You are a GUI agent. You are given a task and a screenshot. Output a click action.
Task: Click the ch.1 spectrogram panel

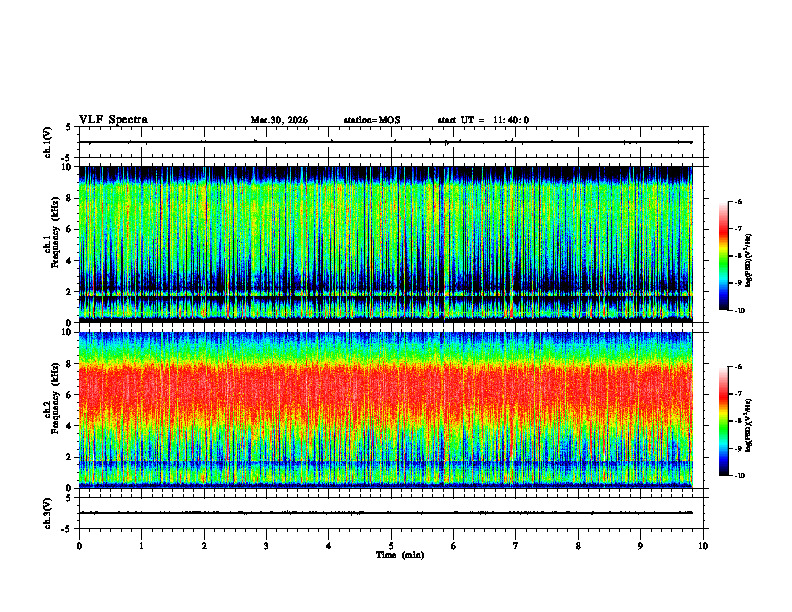pos(386,244)
